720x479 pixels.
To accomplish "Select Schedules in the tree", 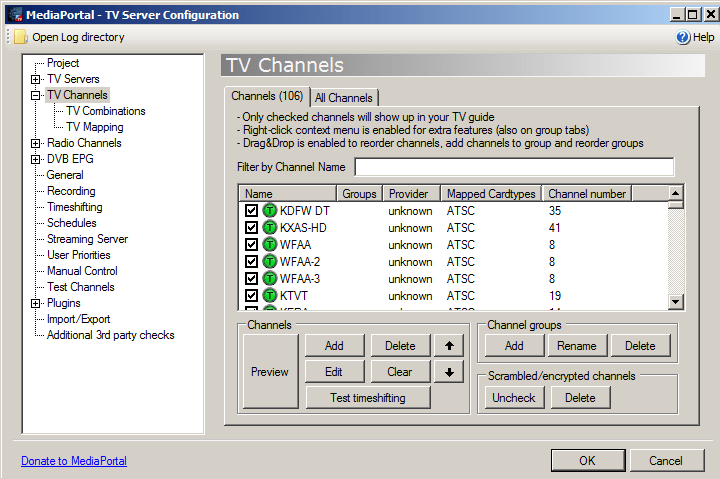I will point(72,223).
